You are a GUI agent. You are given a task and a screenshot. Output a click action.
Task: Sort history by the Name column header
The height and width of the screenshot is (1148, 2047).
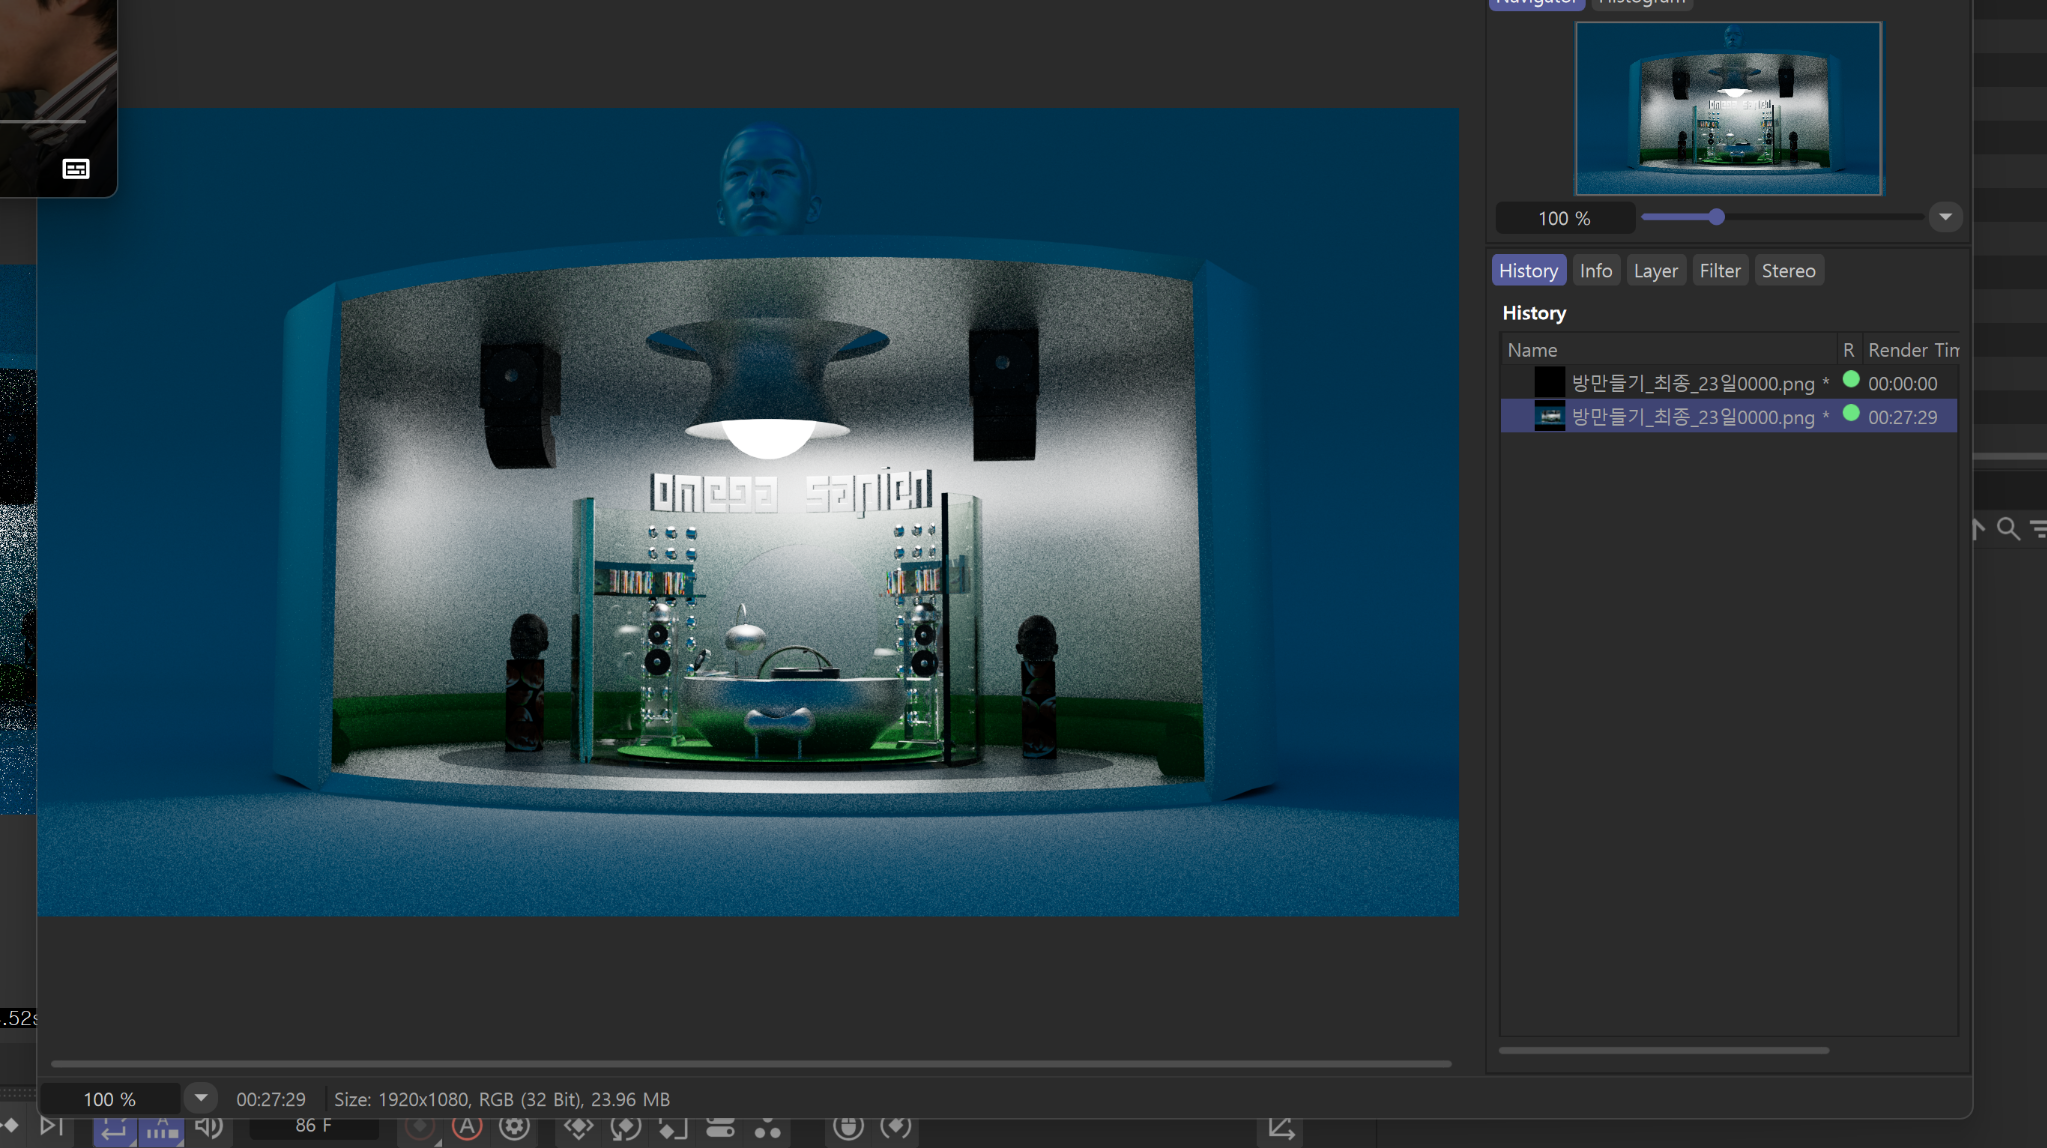[1669, 350]
